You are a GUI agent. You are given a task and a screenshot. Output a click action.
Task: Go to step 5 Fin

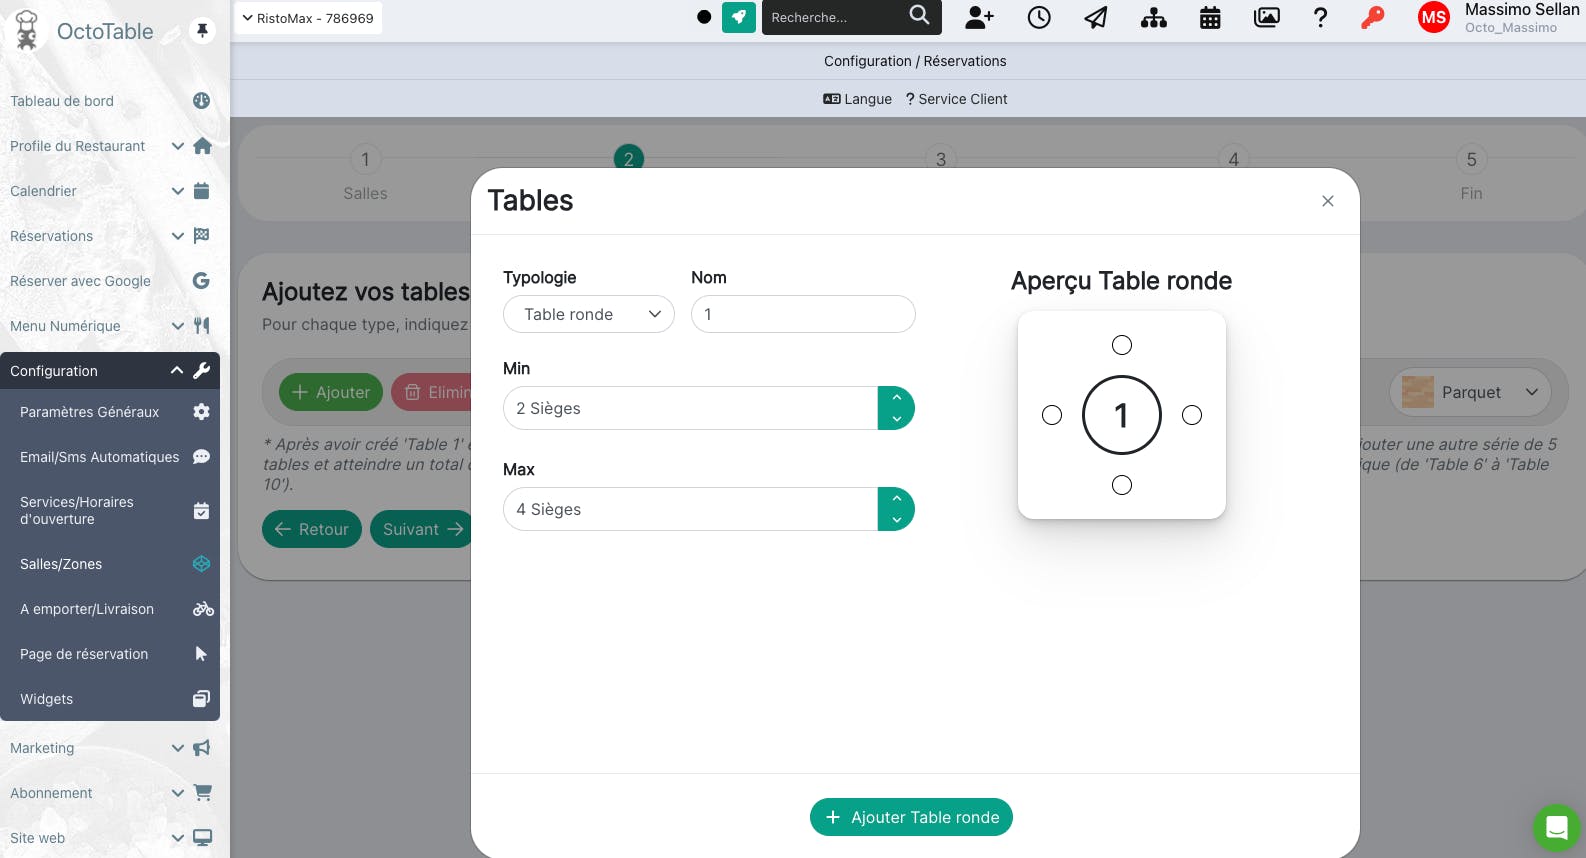[1471, 173]
